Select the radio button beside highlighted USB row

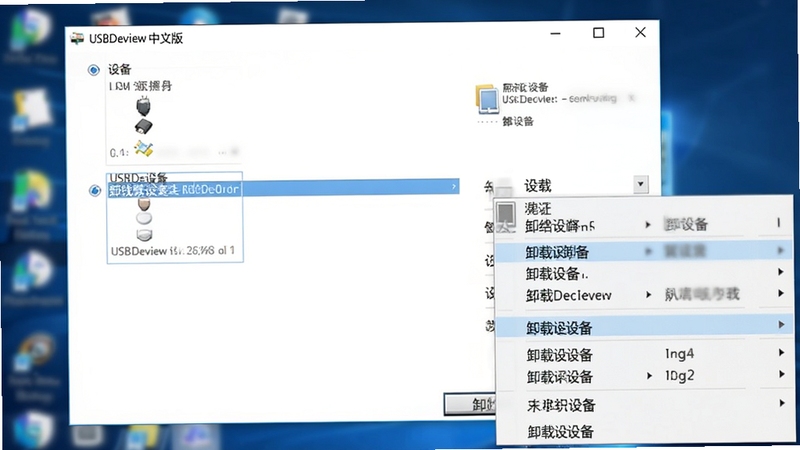[x=95, y=191]
